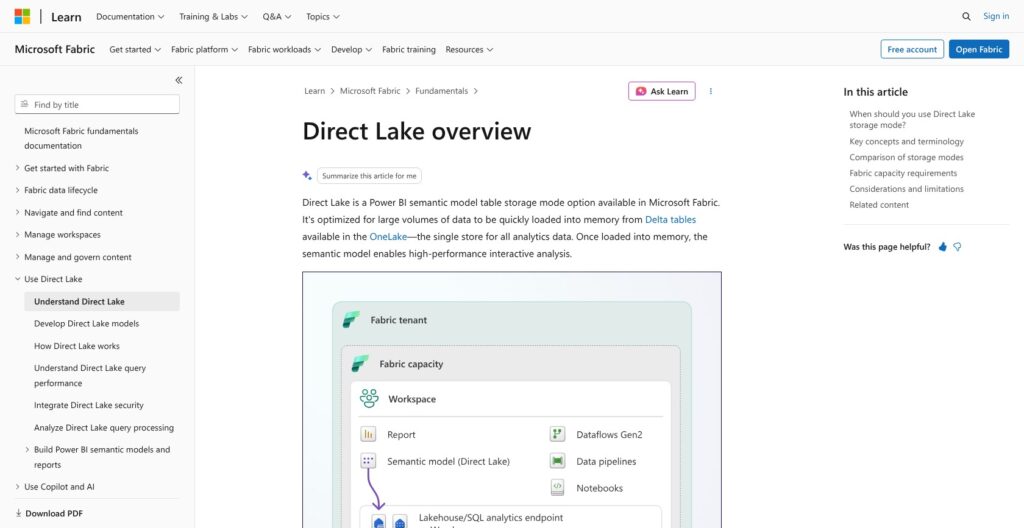Screen dimensions: 1024x528
Task: Expand Manage workspaces node
Action: pyautogui.click(x=18, y=235)
